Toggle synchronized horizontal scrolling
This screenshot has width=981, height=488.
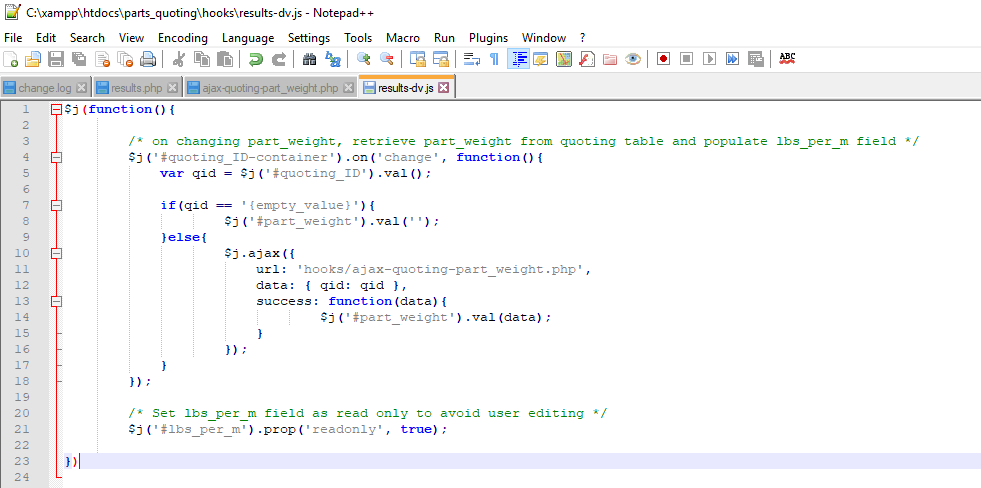click(x=441, y=59)
